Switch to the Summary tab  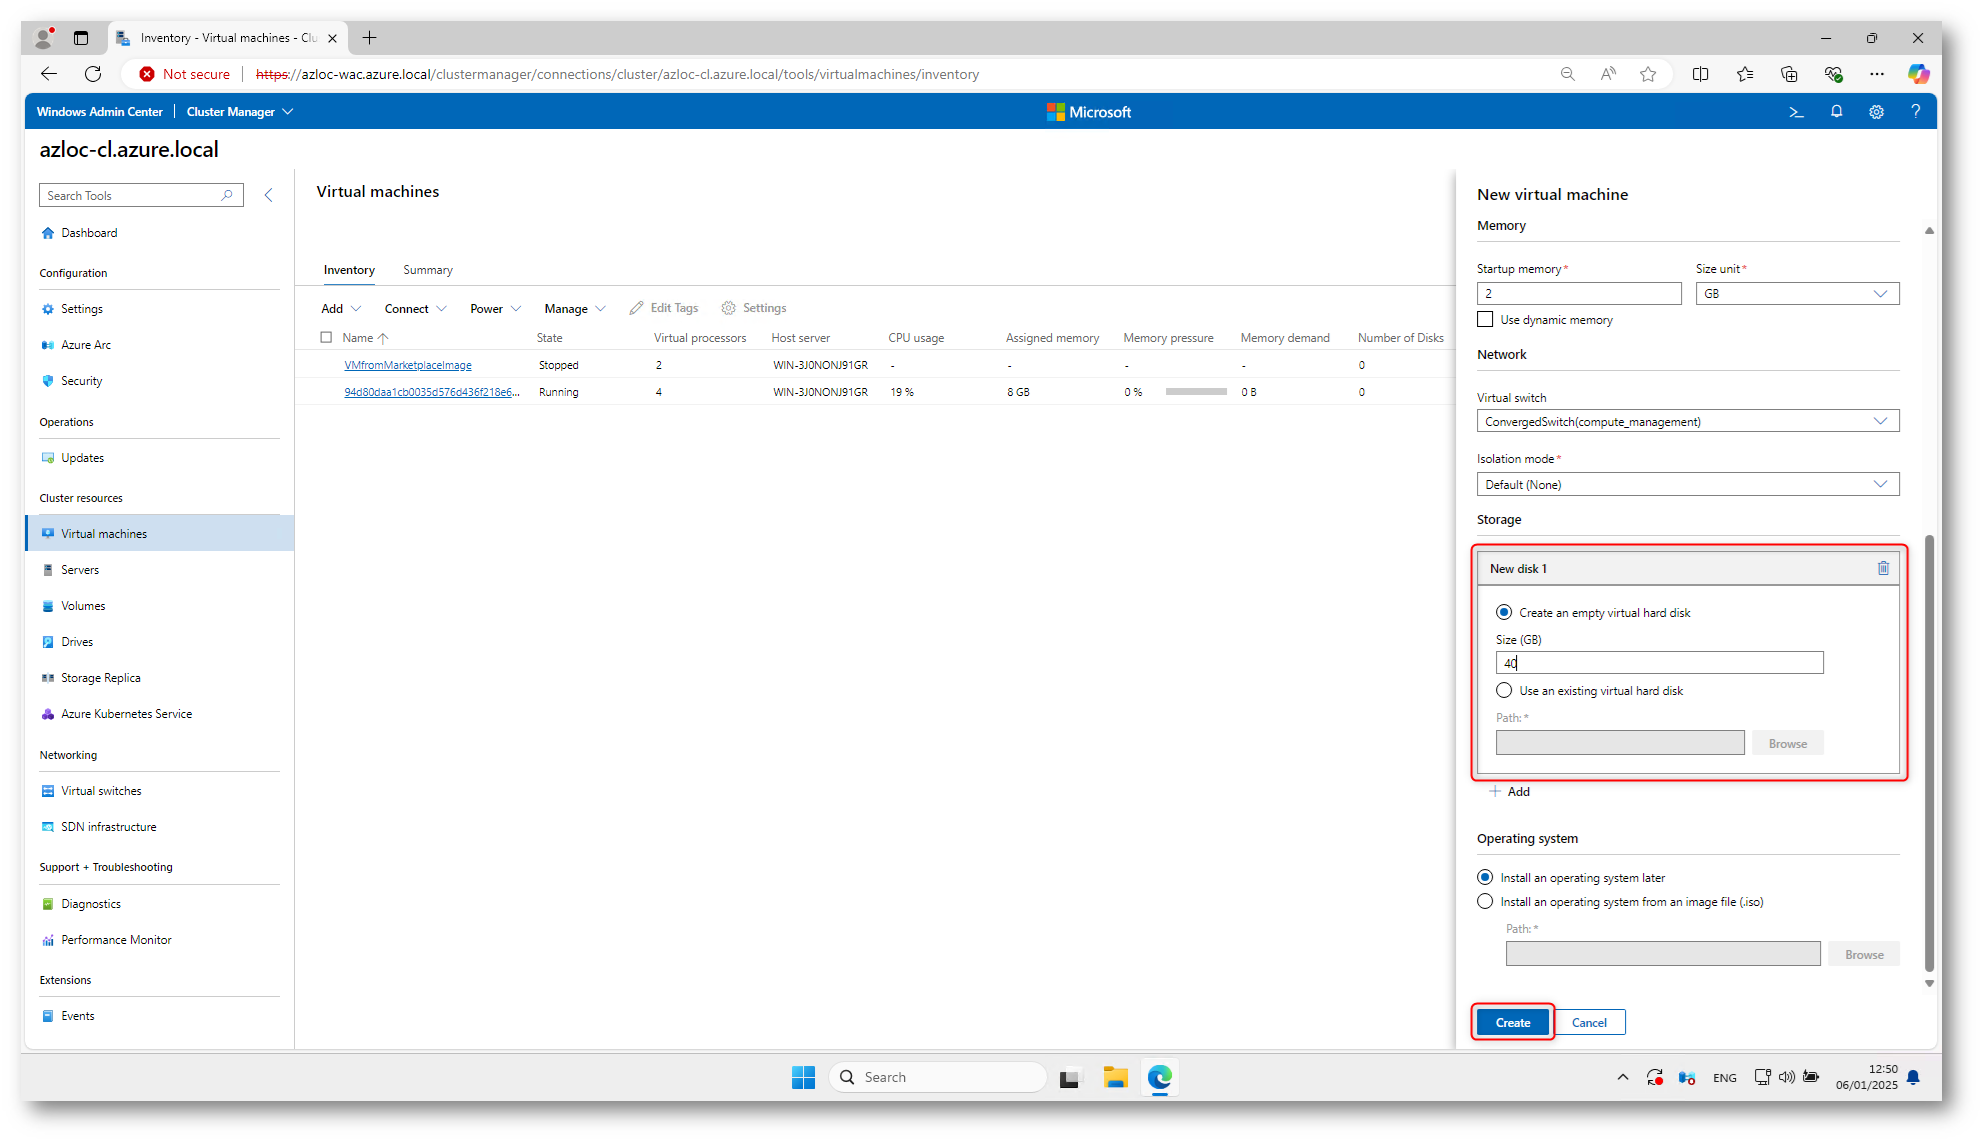click(428, 270)
